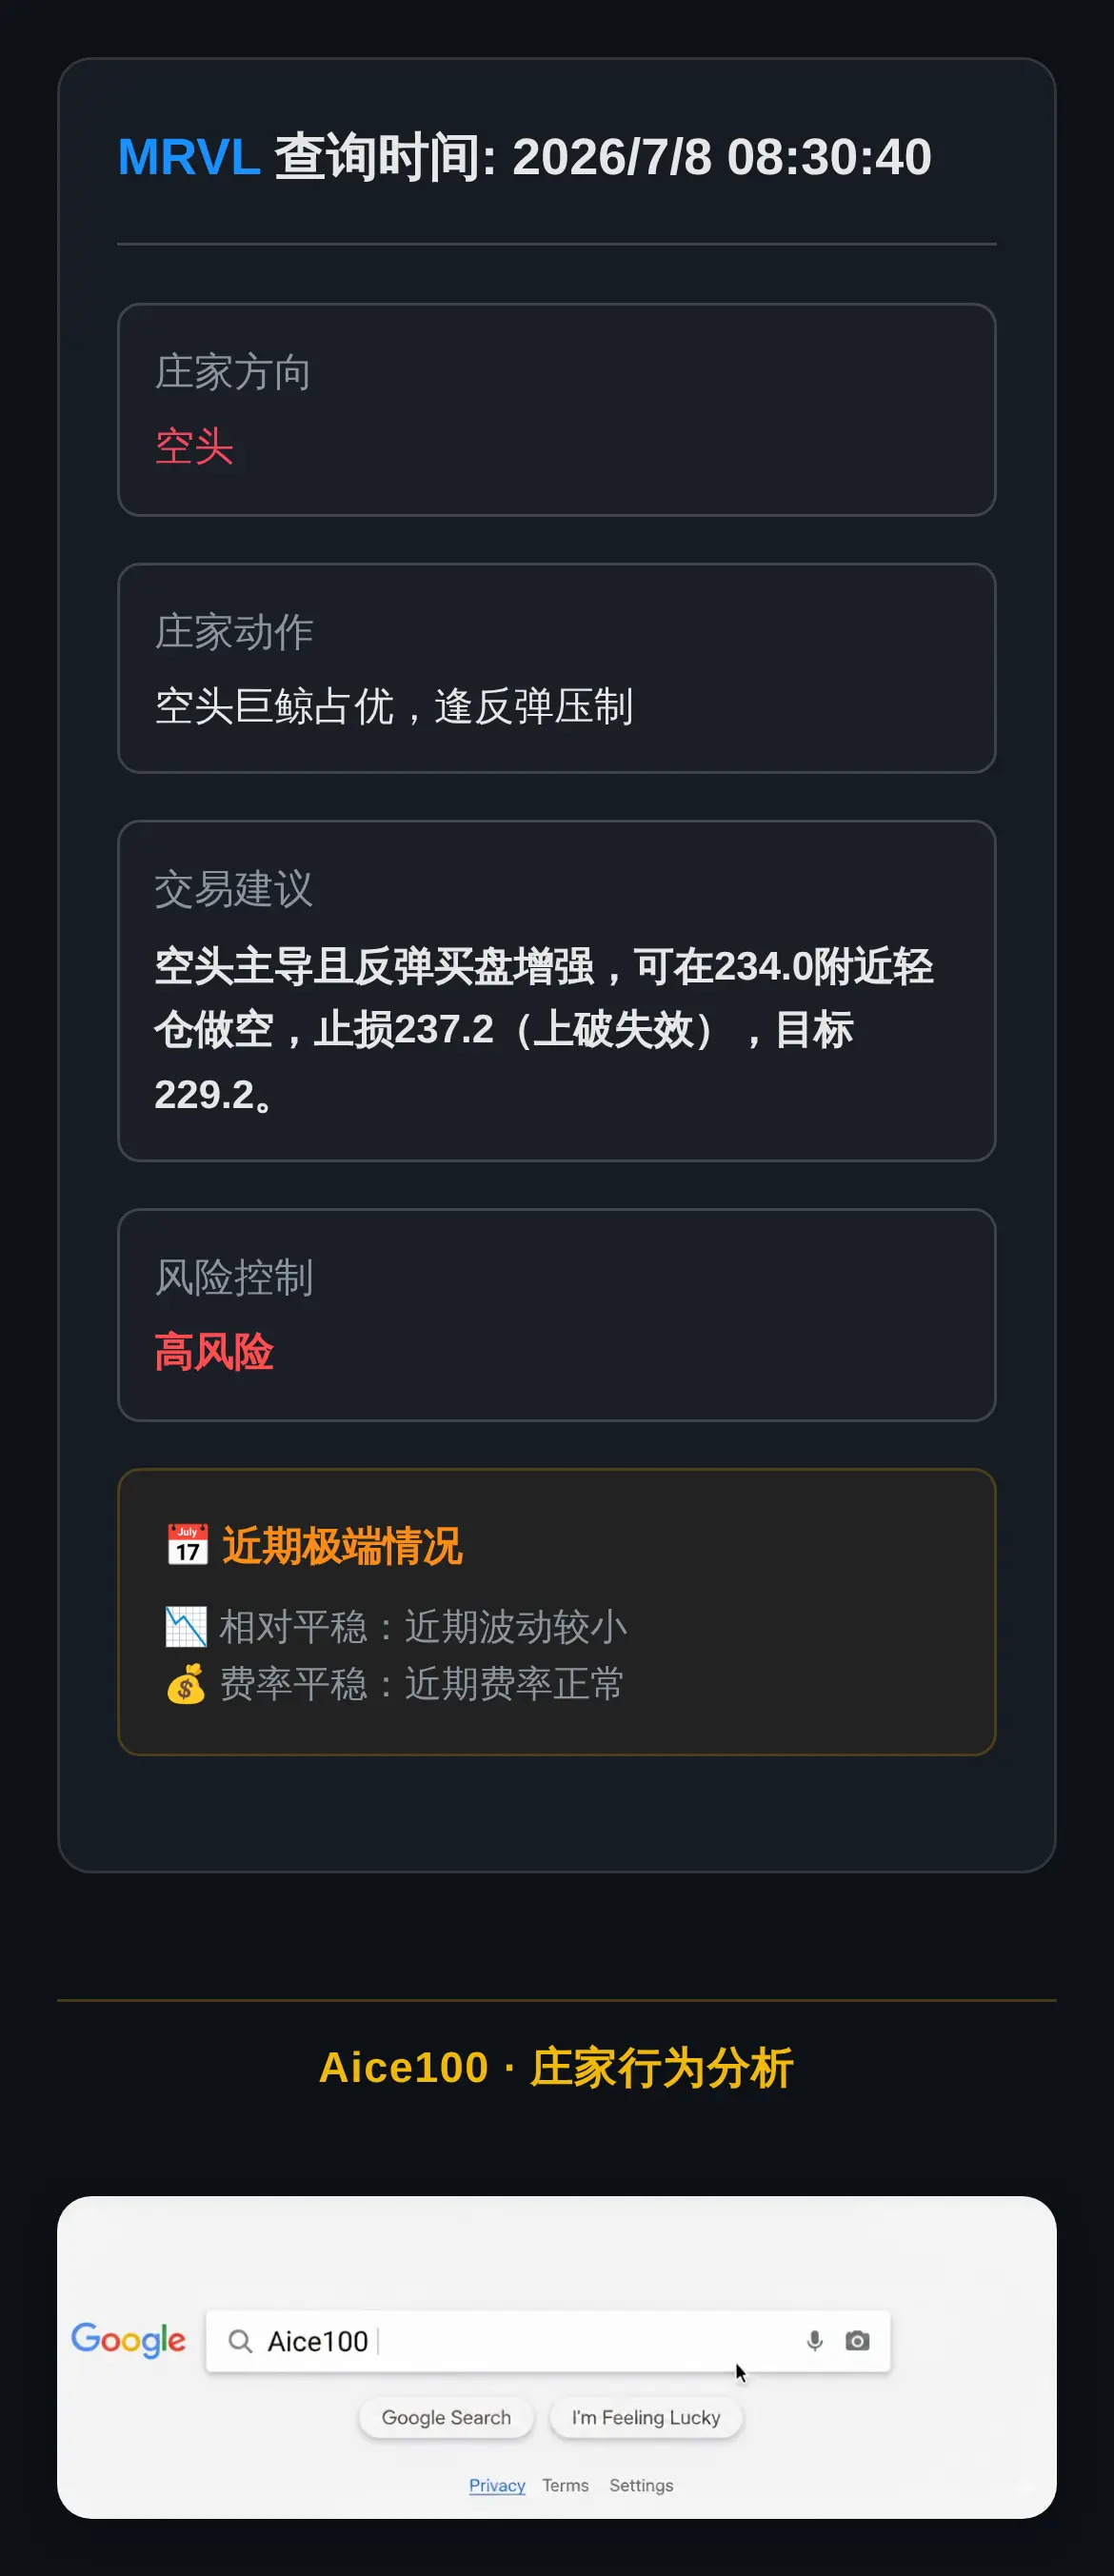Click the 交易建议 recommendation text

[x=543, y=1030]
